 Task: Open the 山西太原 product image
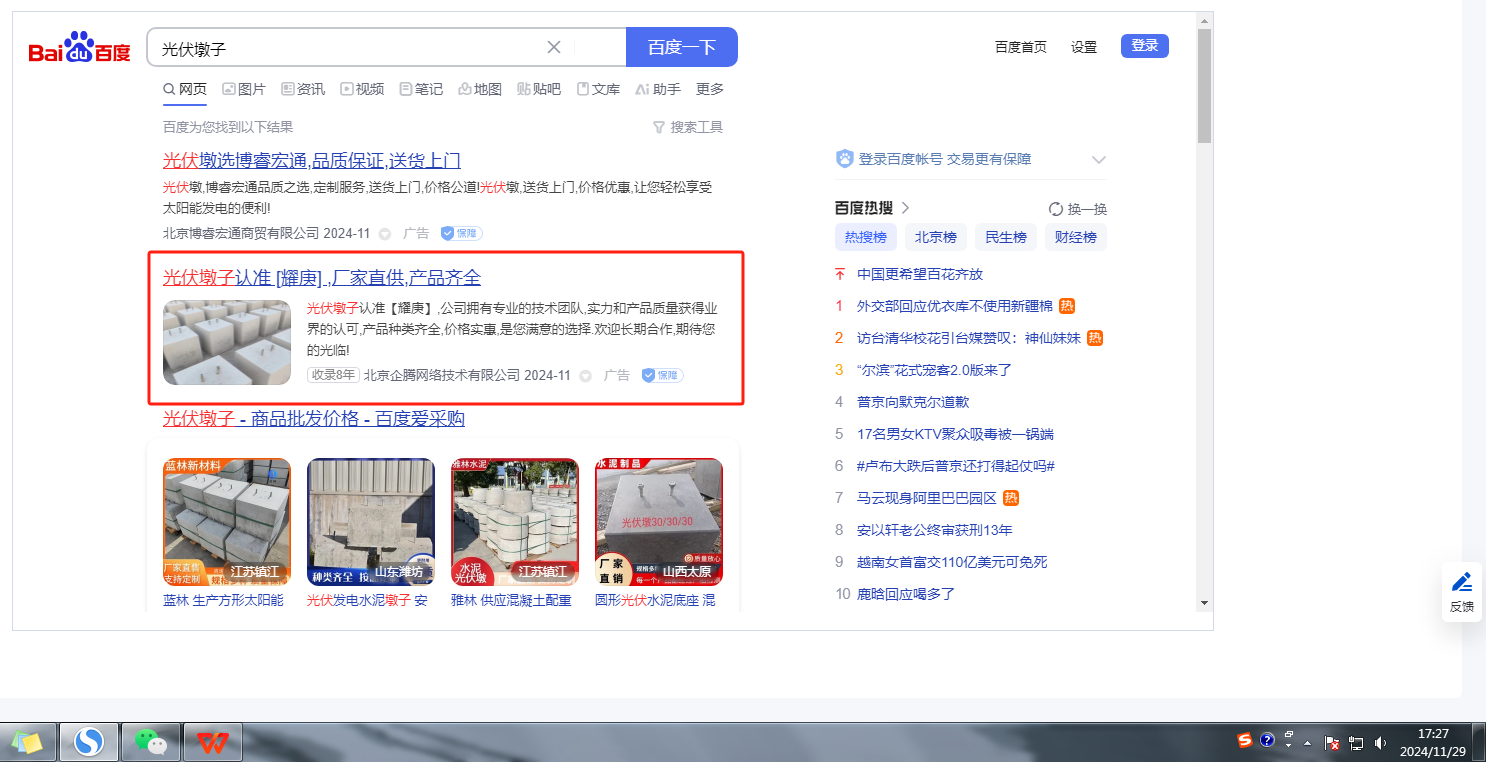tap(659, 522)
